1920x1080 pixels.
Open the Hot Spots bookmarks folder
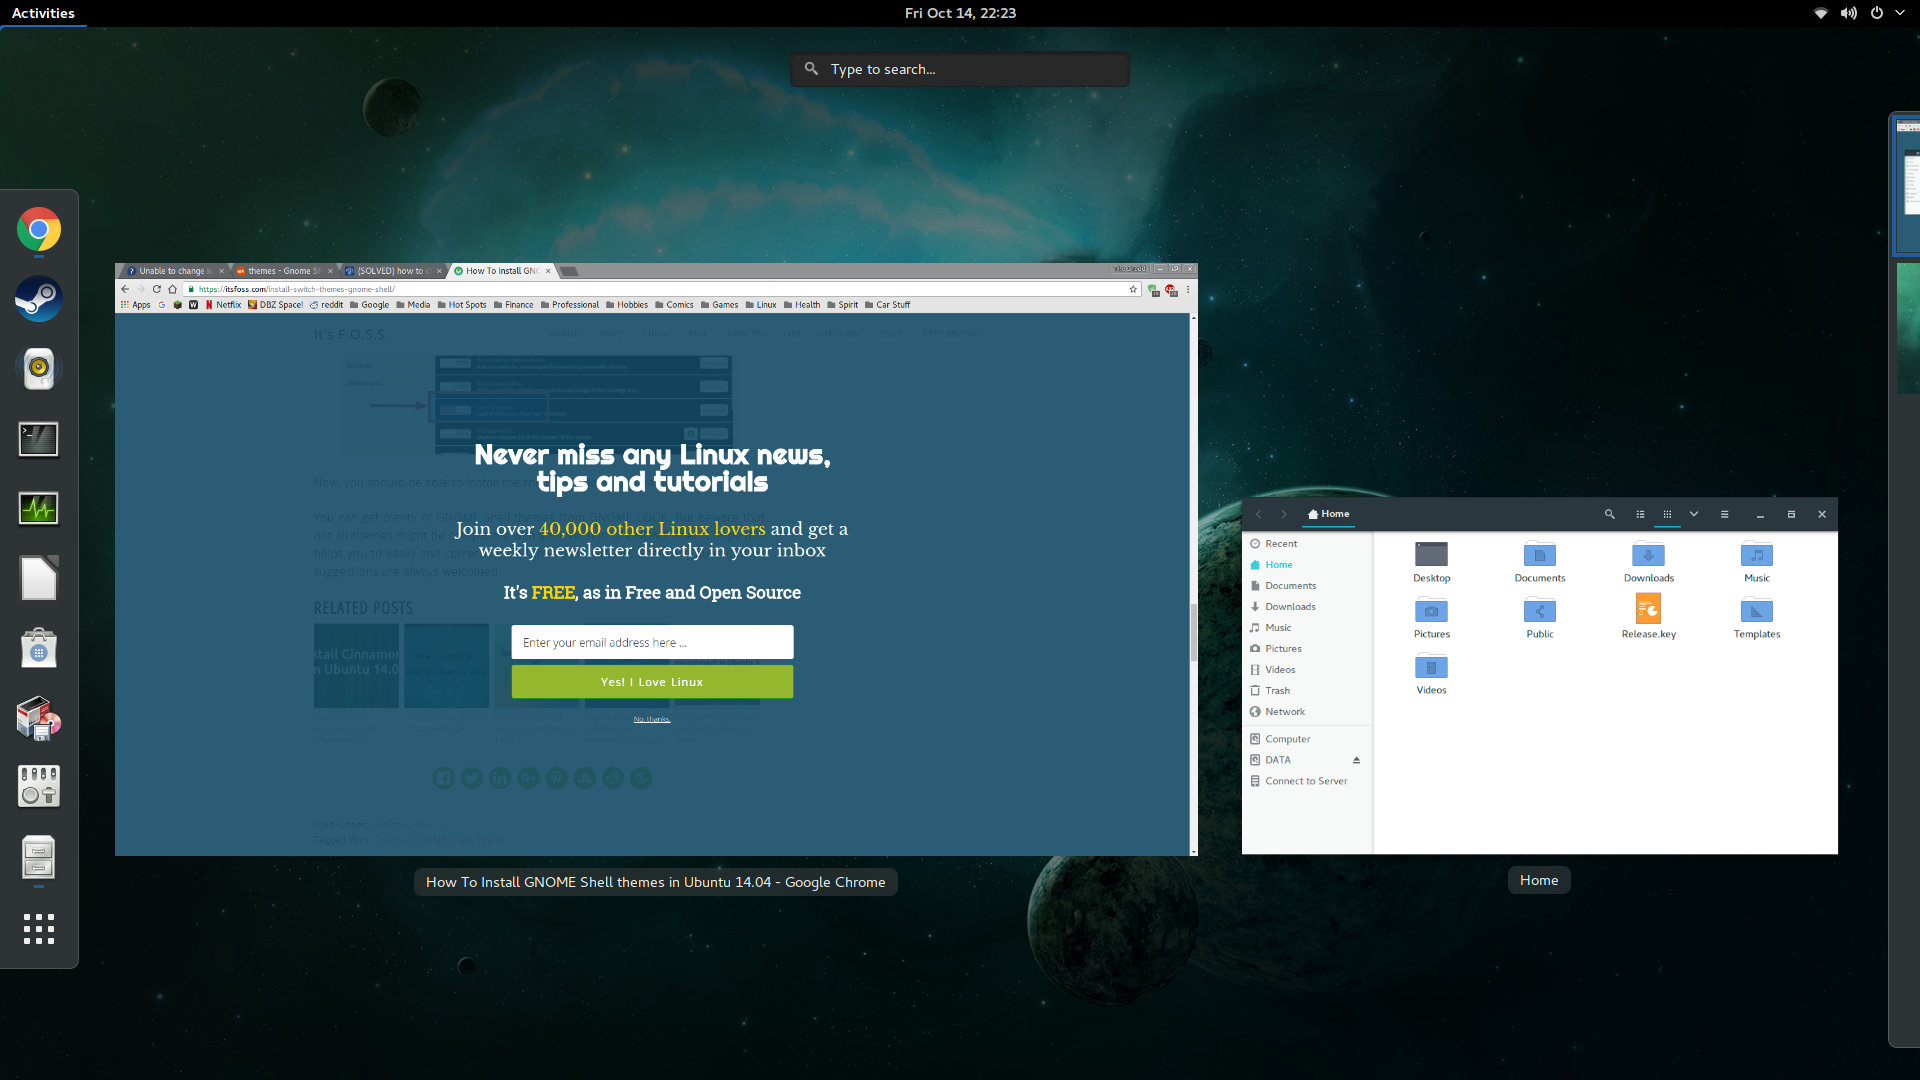click(x=462, y=305)
